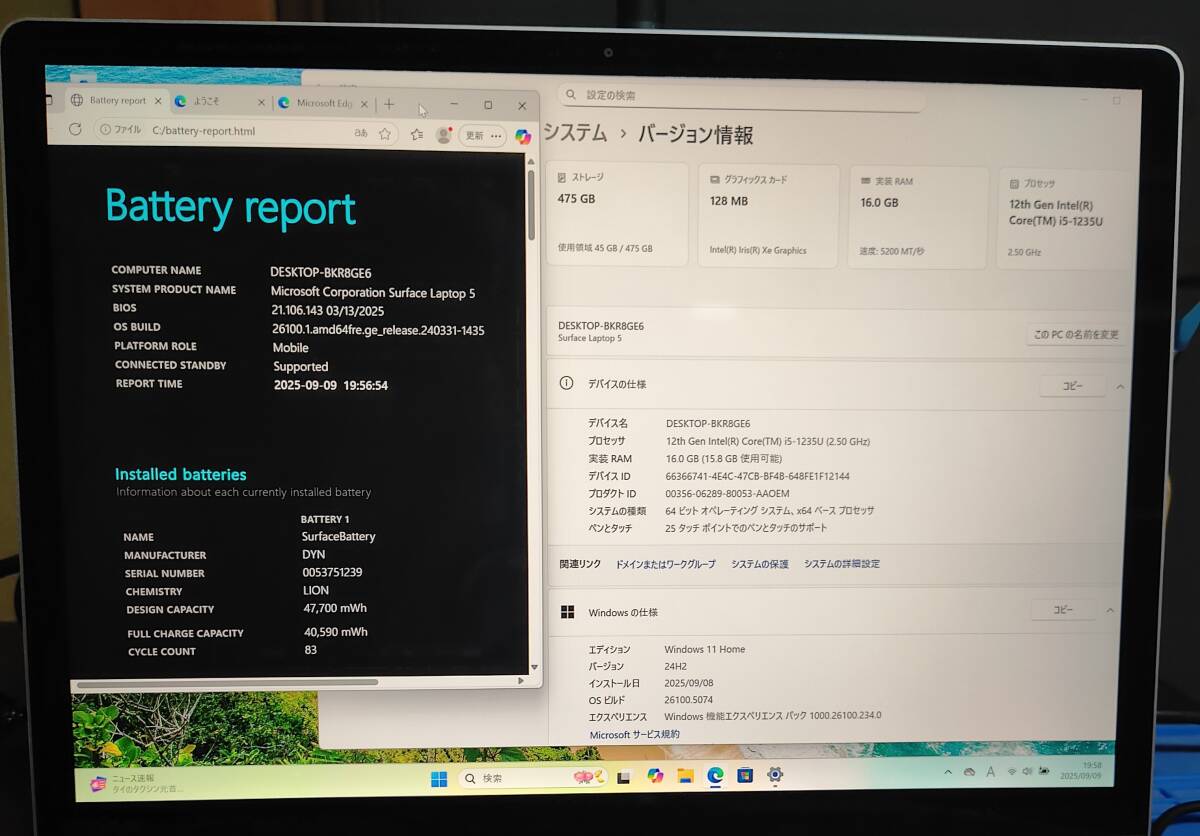
Task: Click the read aloud icon in address bar
Action: (361, 132)
